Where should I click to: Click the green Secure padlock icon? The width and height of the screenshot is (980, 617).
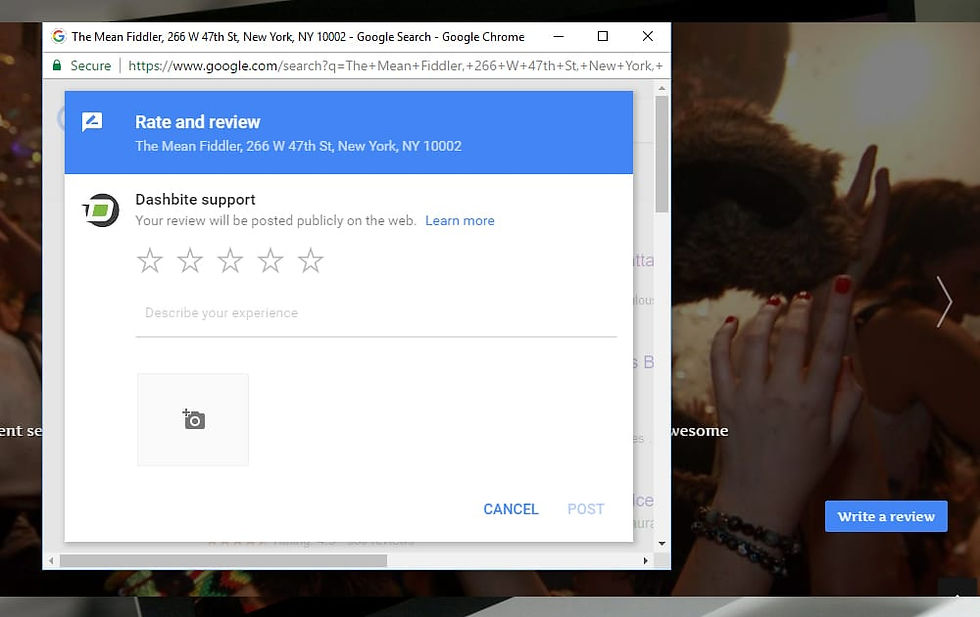tap(57, 65)
